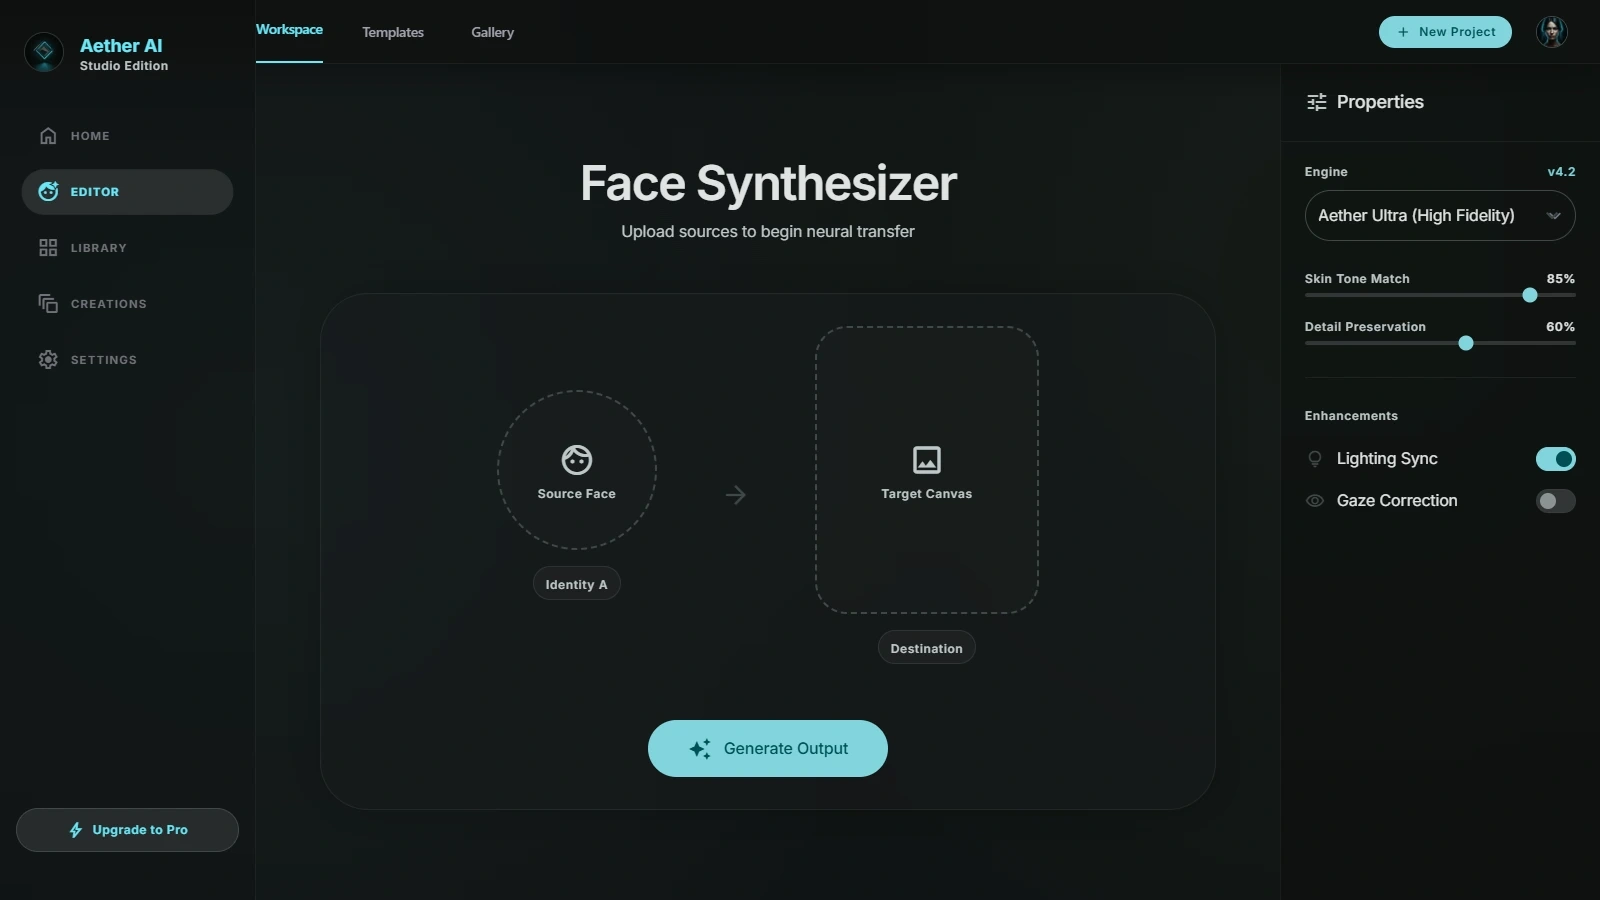Click the Identity A label chip
The image size is (1600, 900).
577,584
